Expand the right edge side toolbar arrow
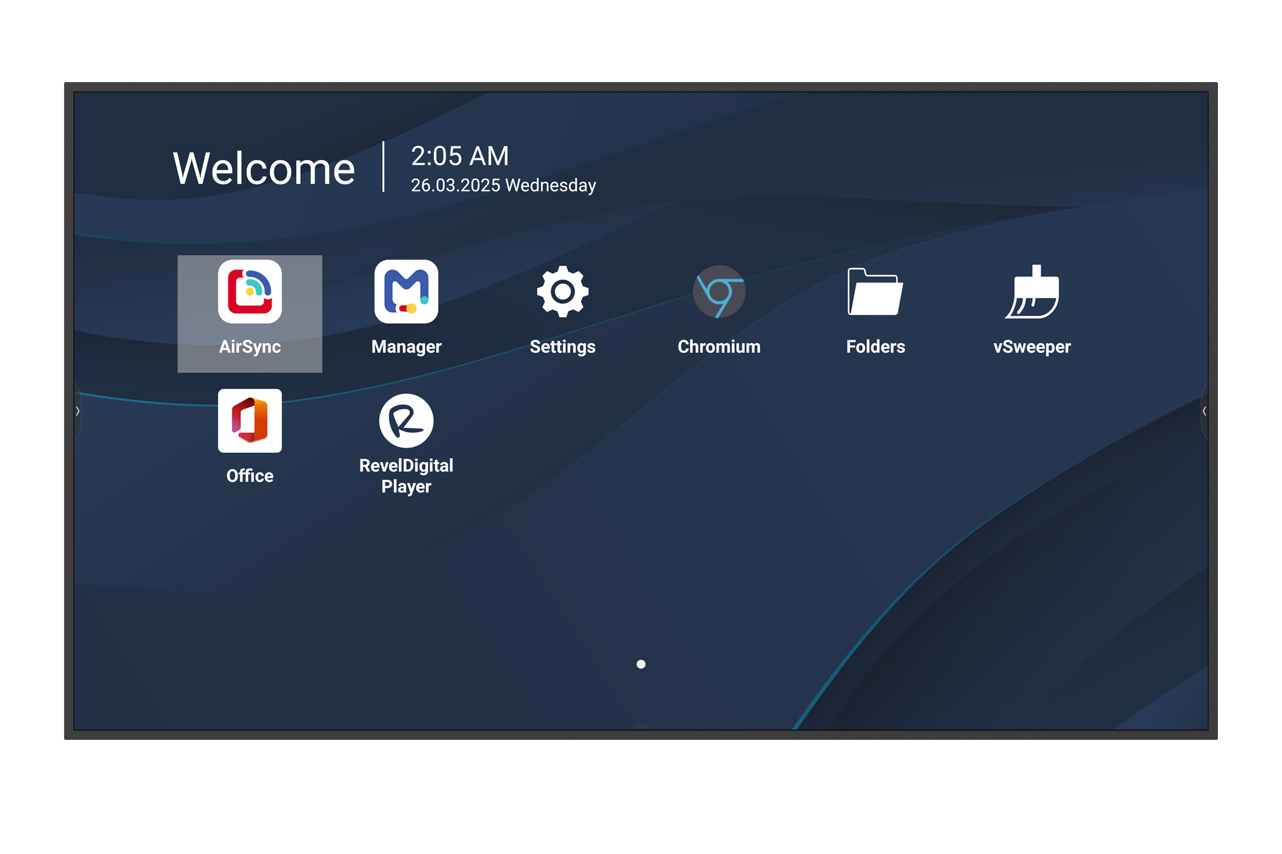1282x854 pixels. point(1204,411)
